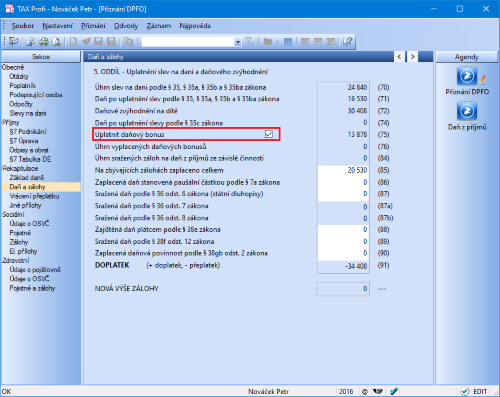Open print preview from the toolbar

point(57,42)
